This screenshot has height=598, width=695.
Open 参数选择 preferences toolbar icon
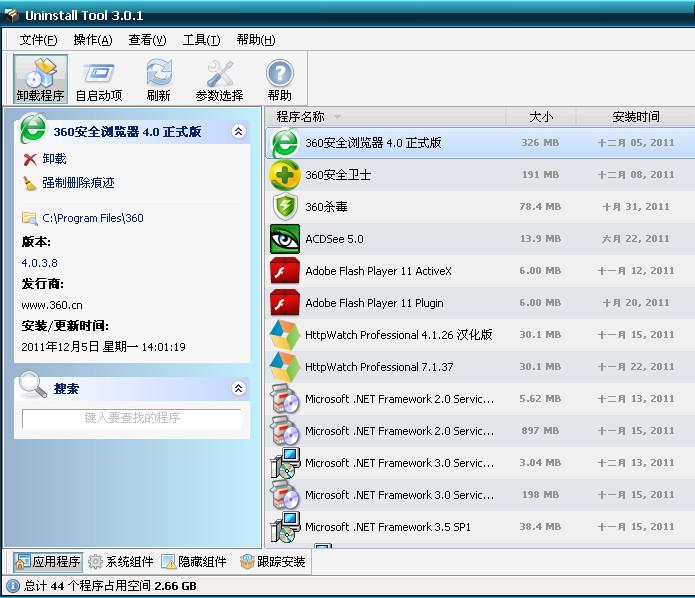click(x=219, y=79)
